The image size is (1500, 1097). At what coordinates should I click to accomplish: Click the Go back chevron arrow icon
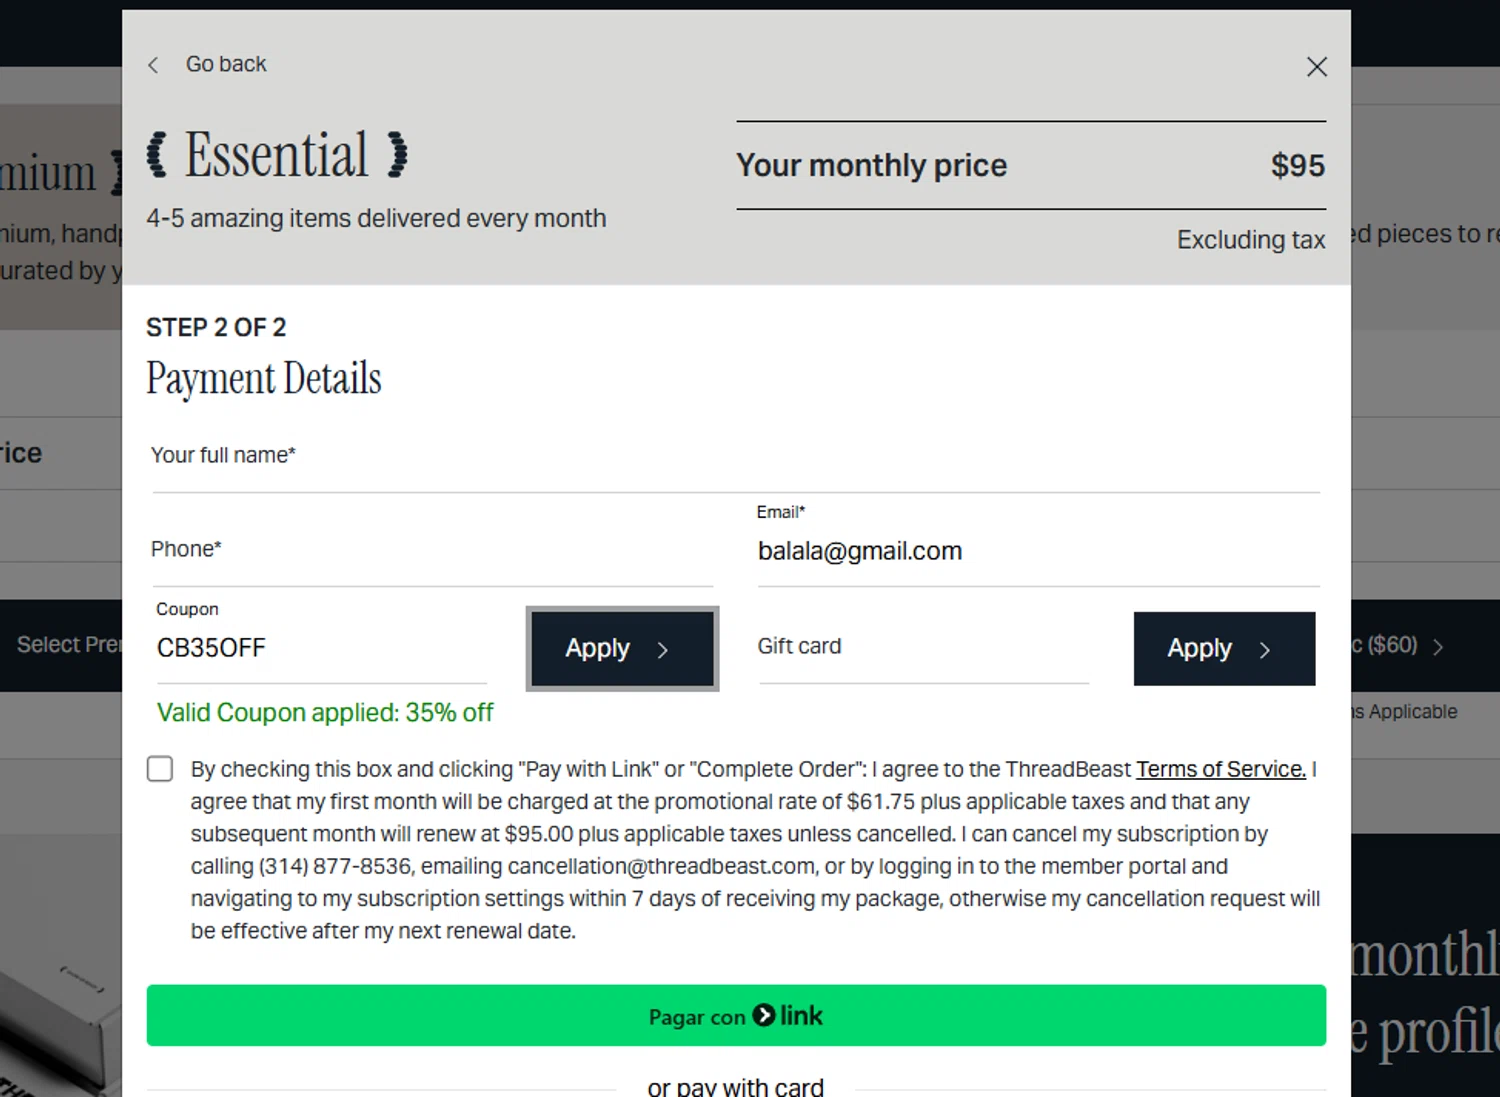153,65
